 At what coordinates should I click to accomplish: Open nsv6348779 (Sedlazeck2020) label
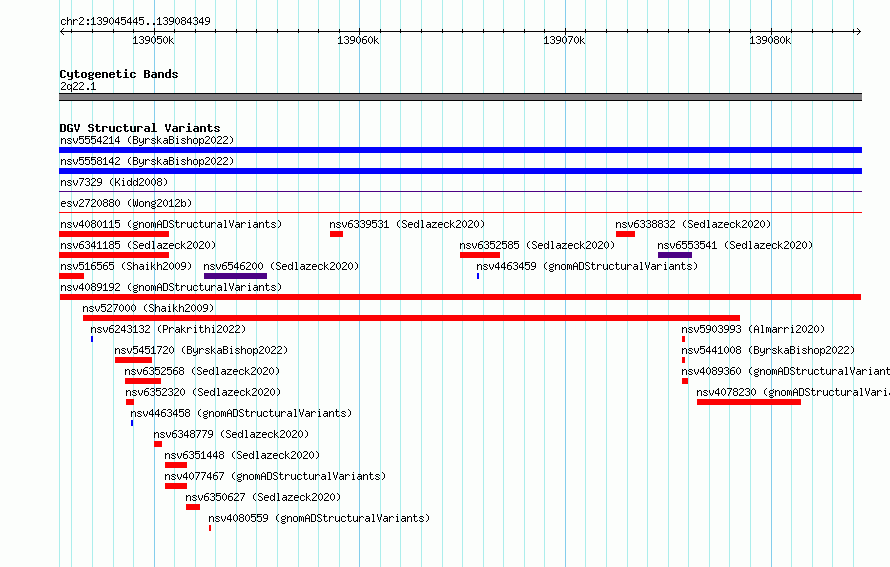click(x=231, y=434)
